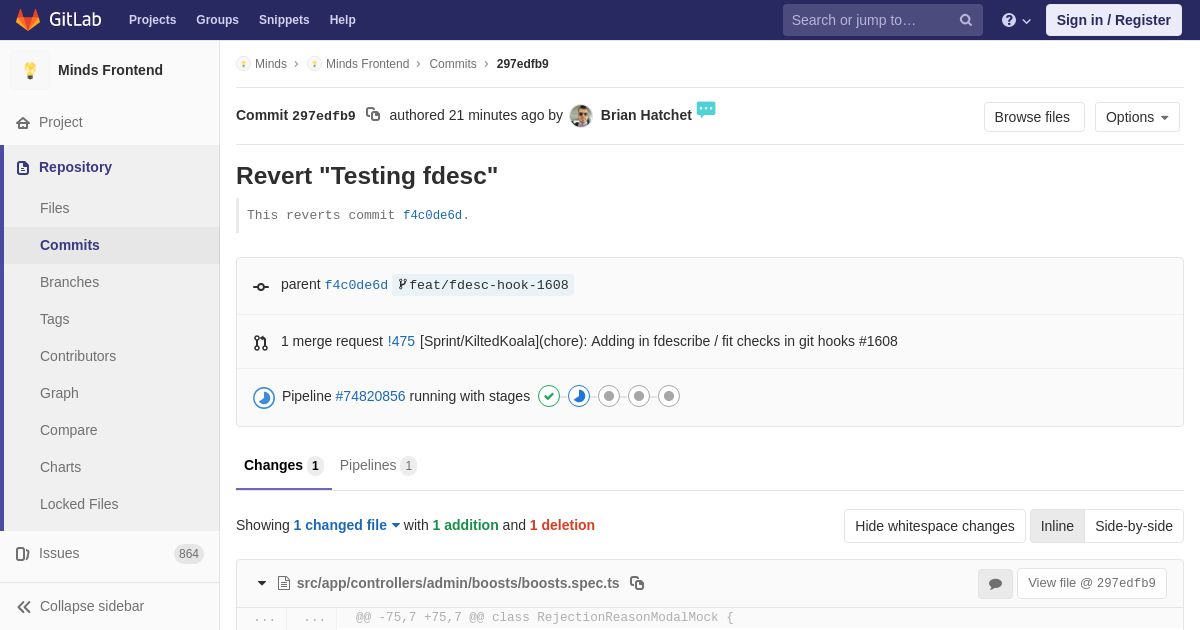Open the Tags sidebar item
The image size is (1200, 630).
pyautogui.click(x=112, y=319)
